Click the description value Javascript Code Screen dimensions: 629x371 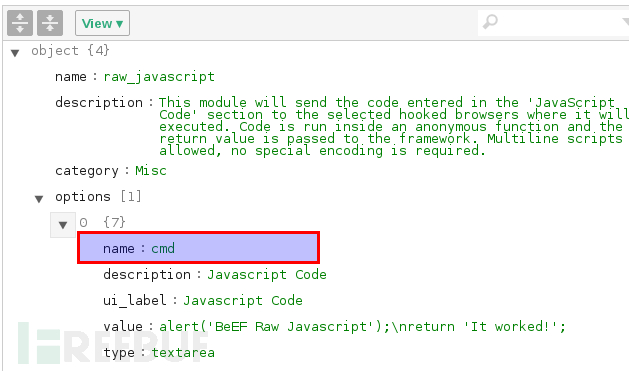point(267,275)
